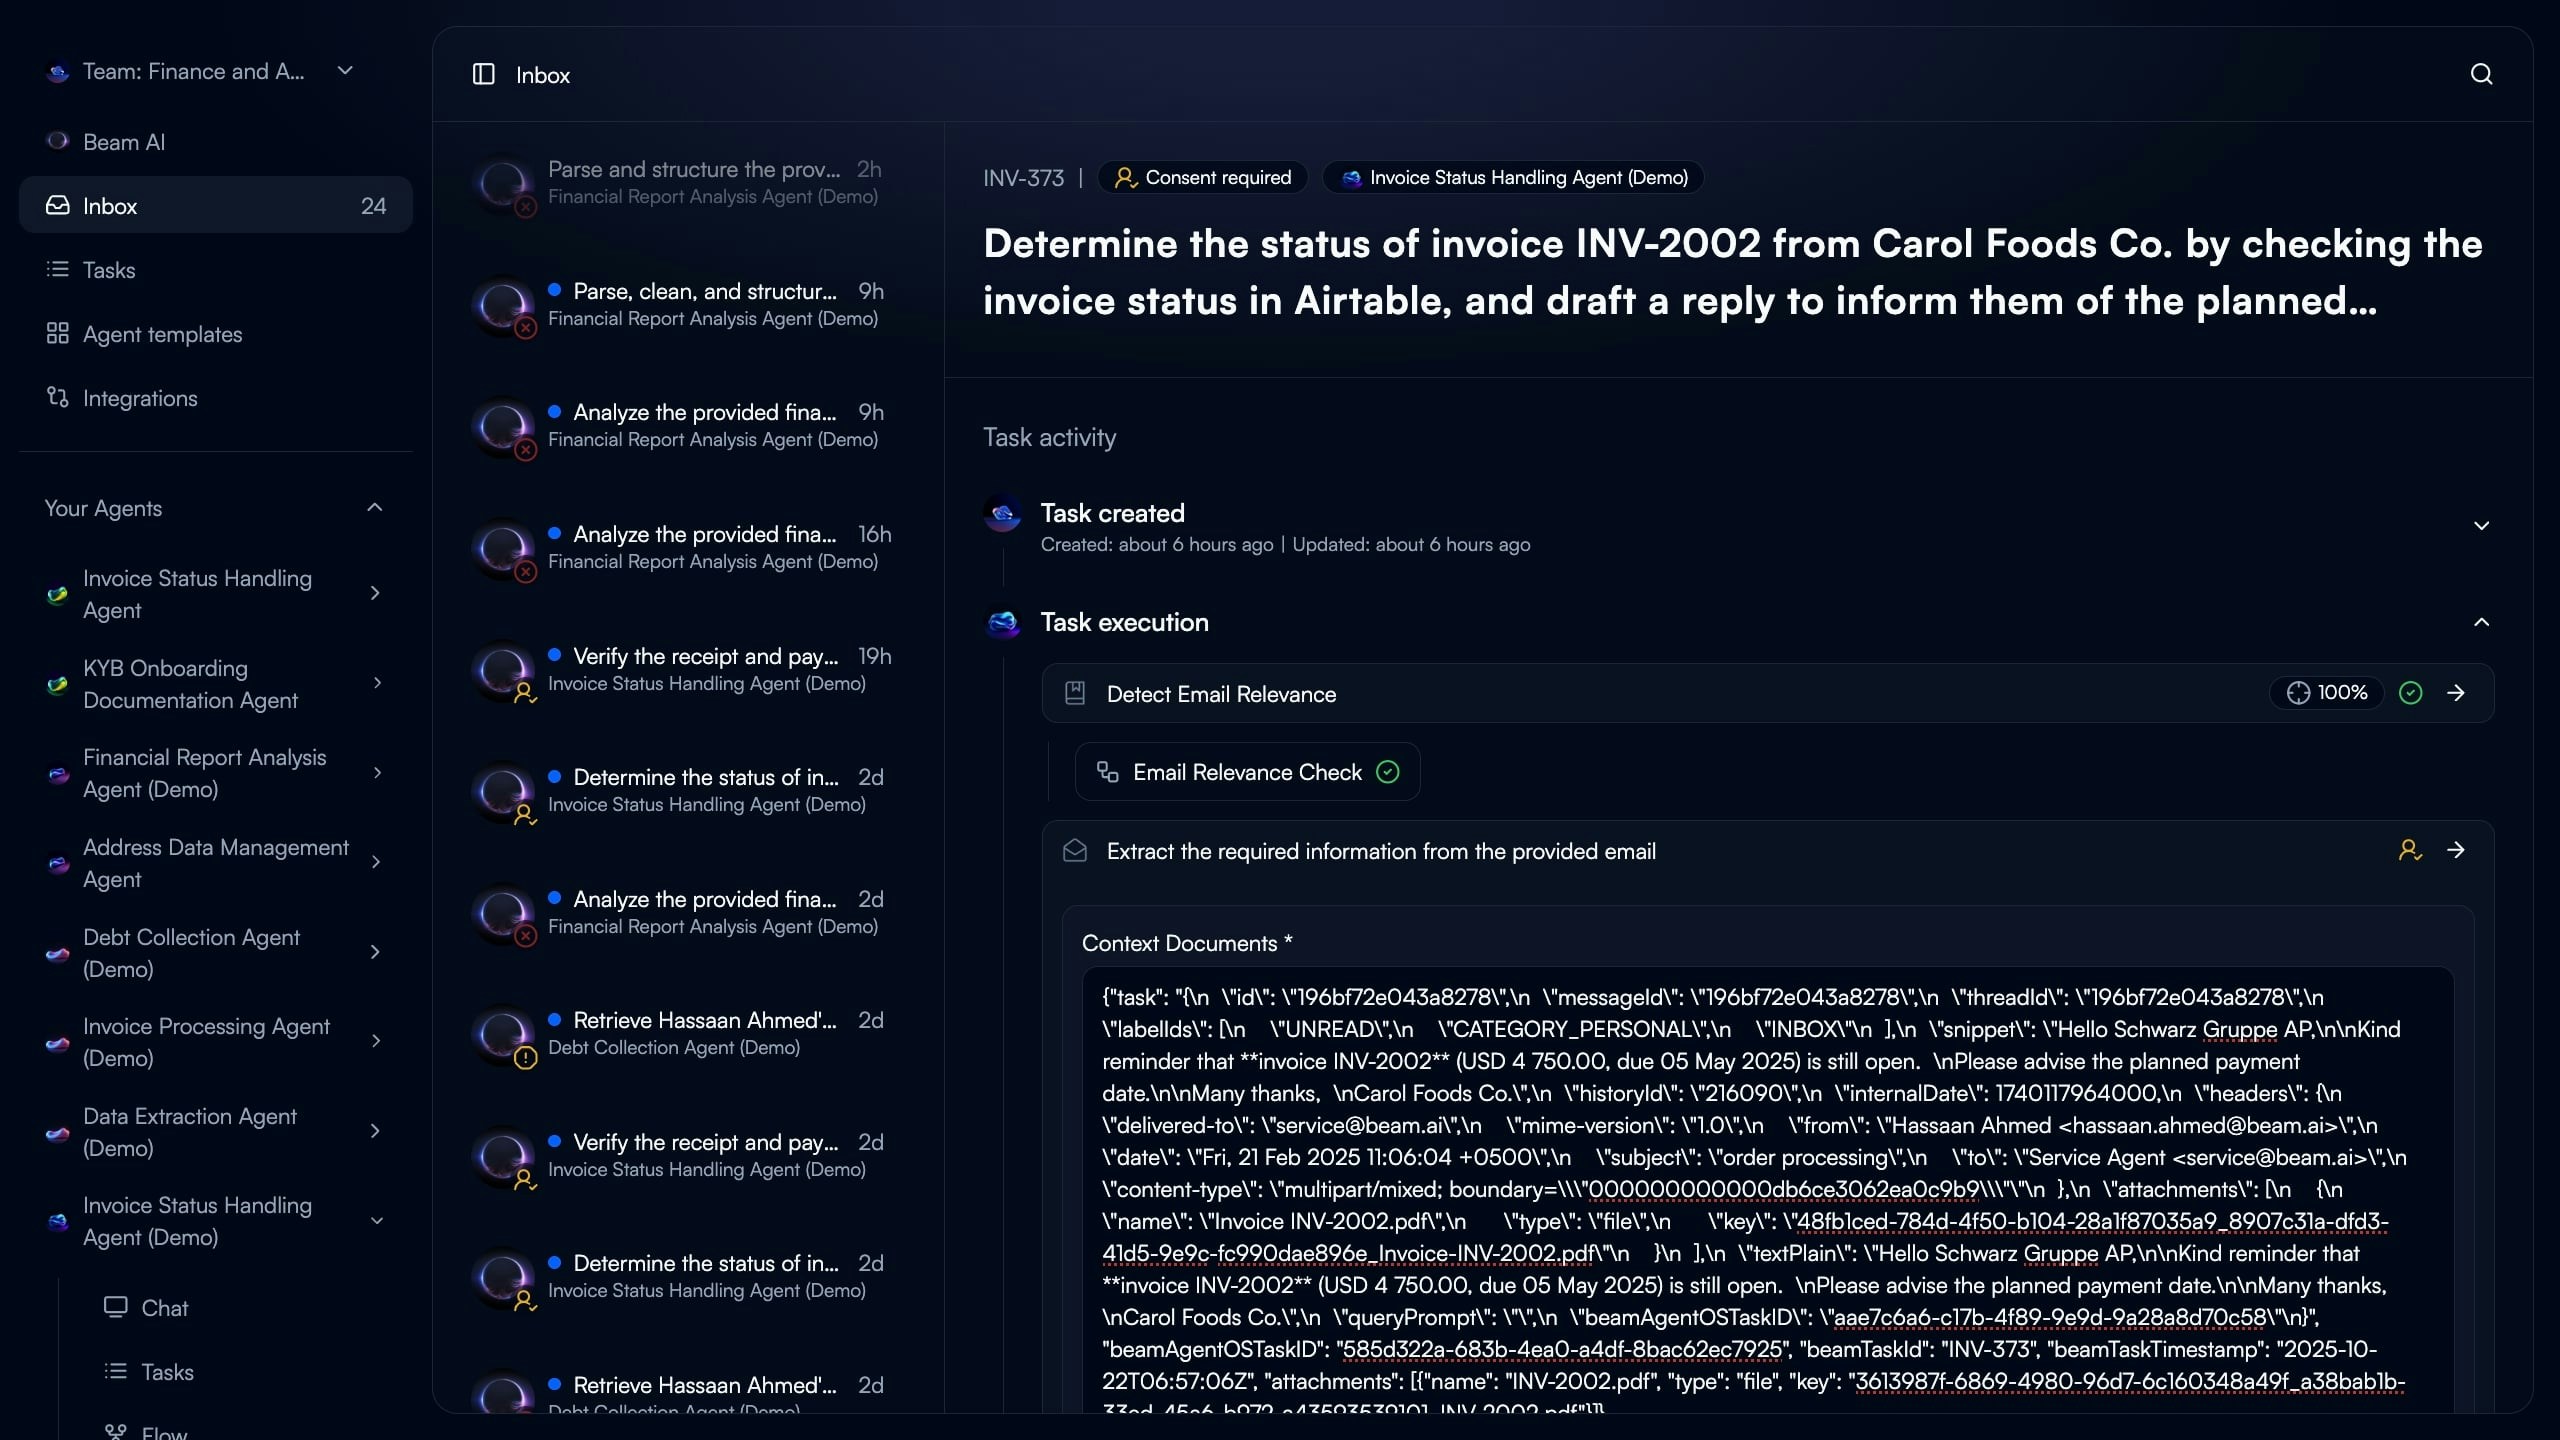Toggle the sidebar panel icon beside Inbox
Viewport: 2560px width, 1440px height.
coord(483,74)
